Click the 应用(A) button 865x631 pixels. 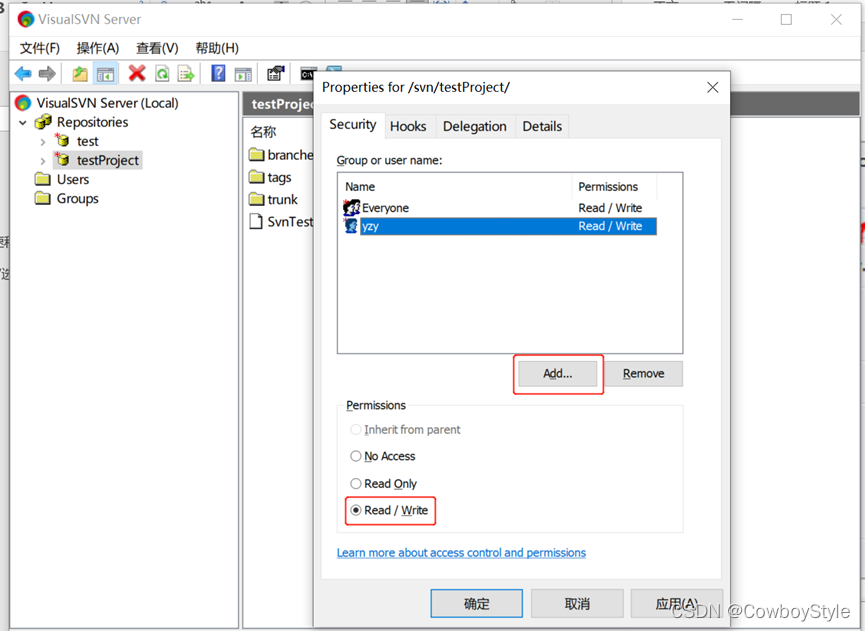point(677,603)
